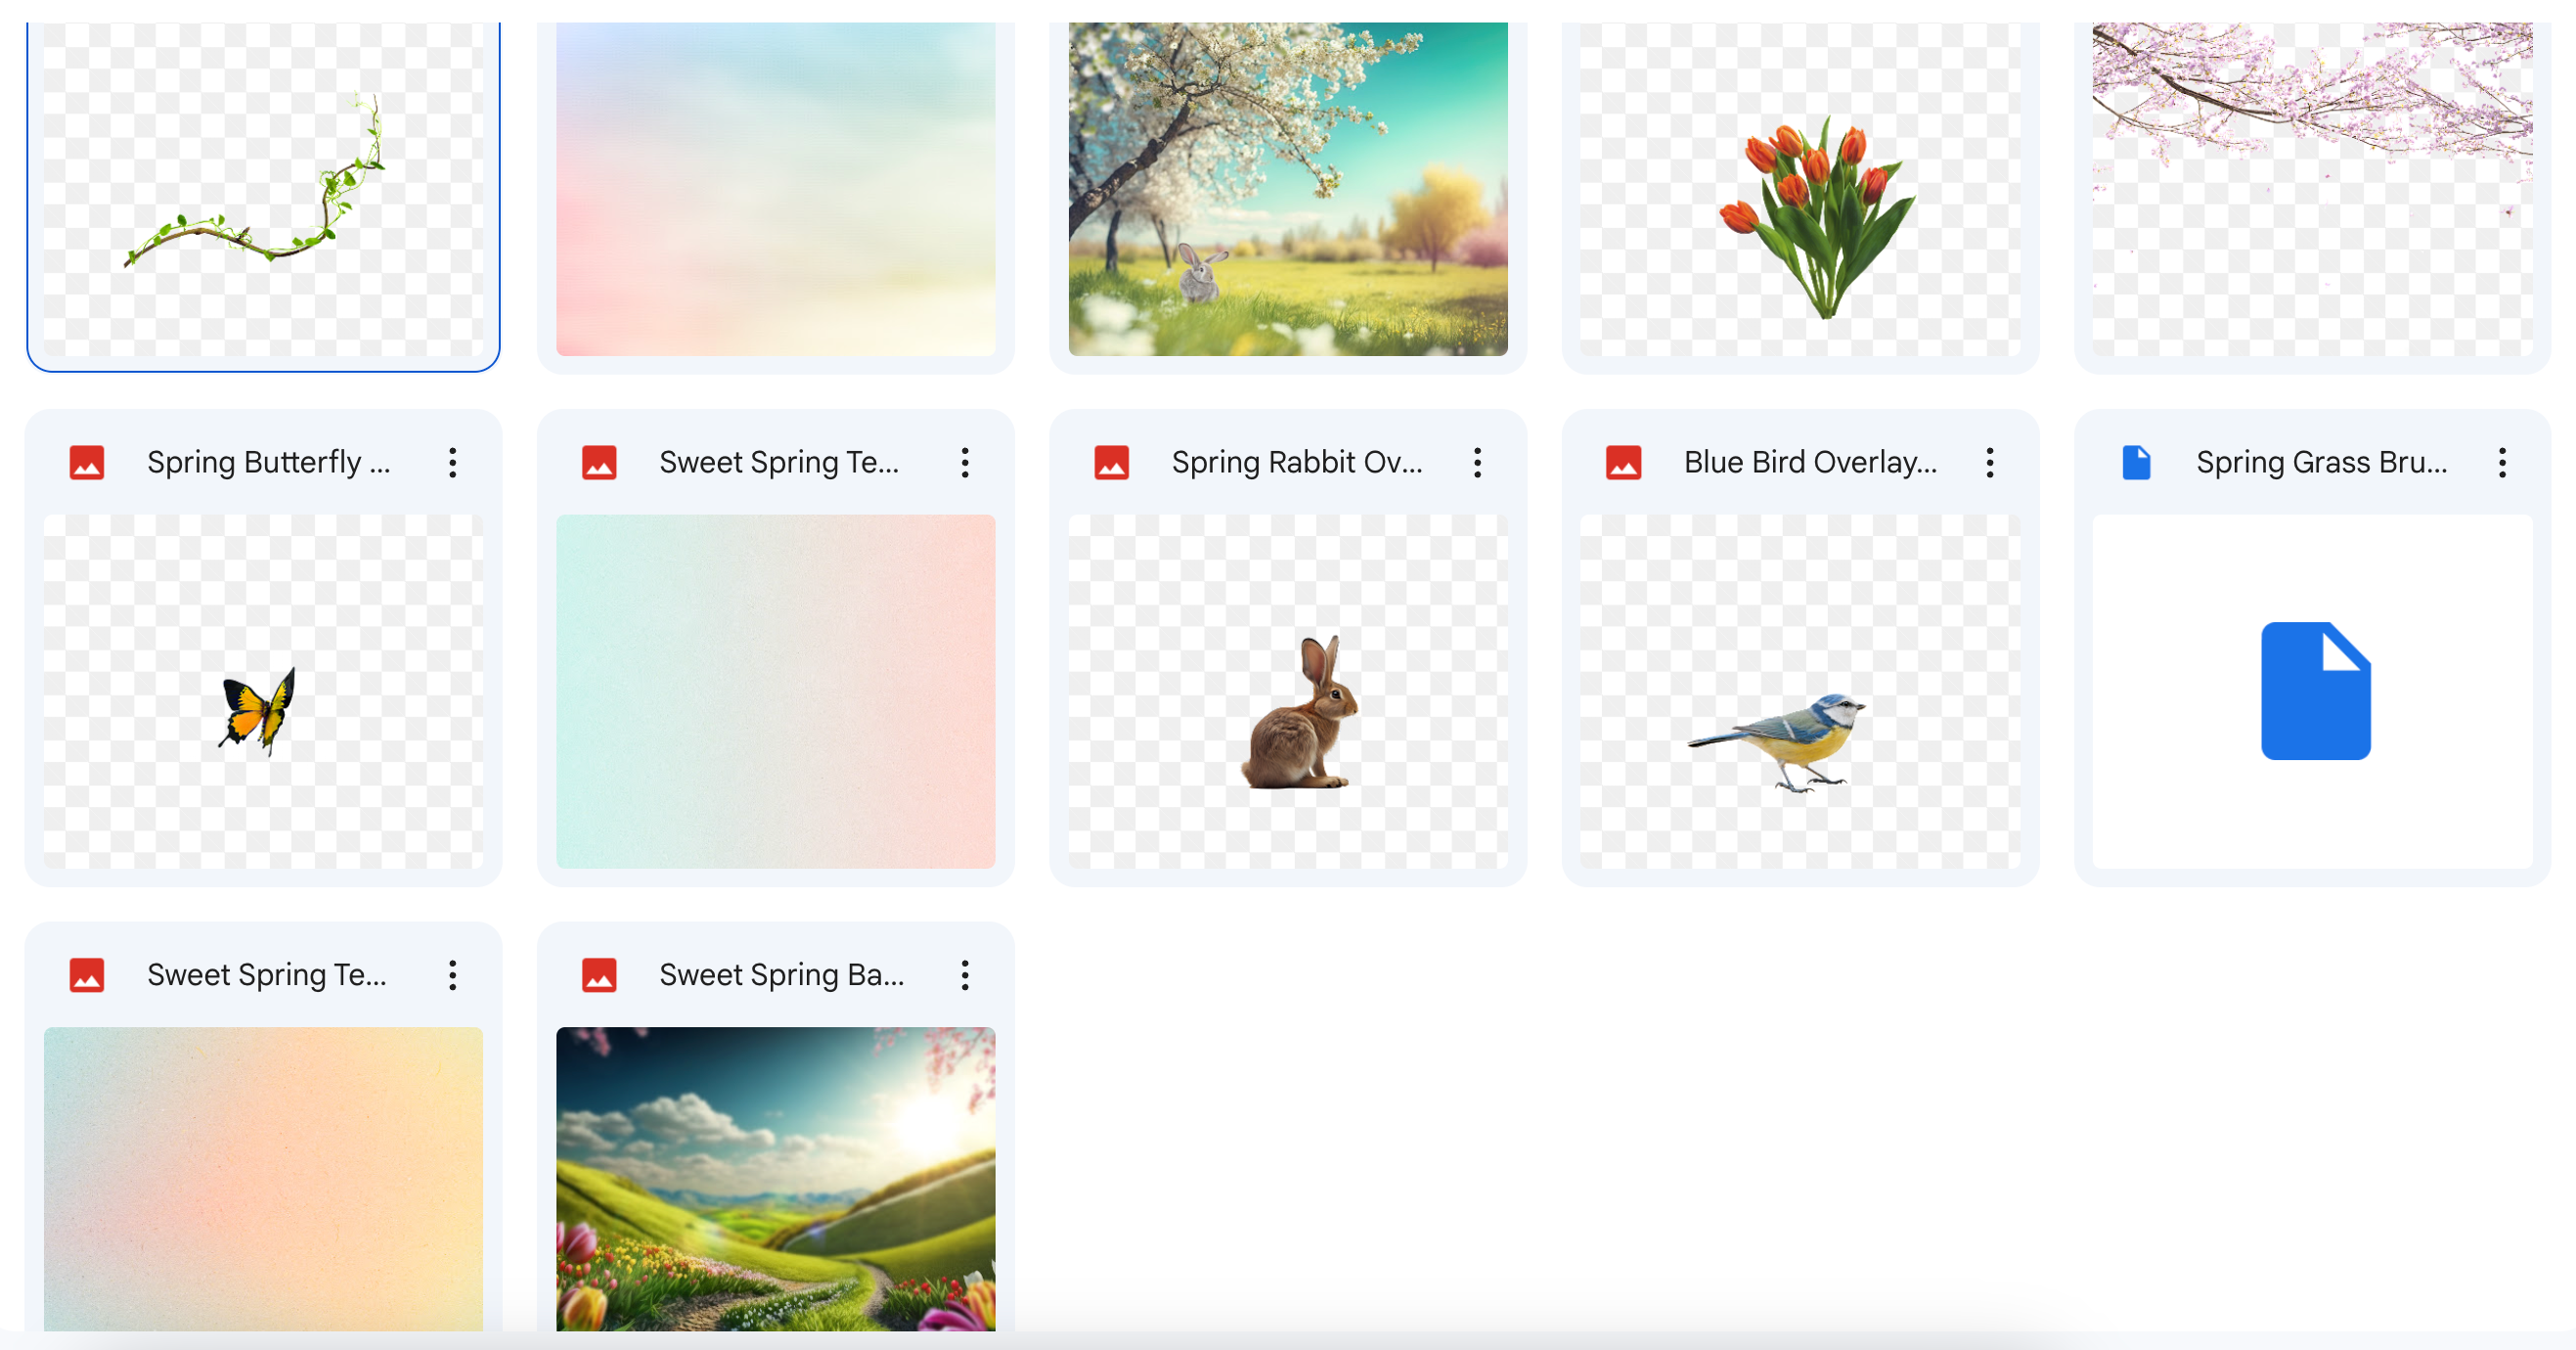Click the image icon beside Spring Rabbit Ov file
2576x1350 pixels.
tap(1111, 461)
